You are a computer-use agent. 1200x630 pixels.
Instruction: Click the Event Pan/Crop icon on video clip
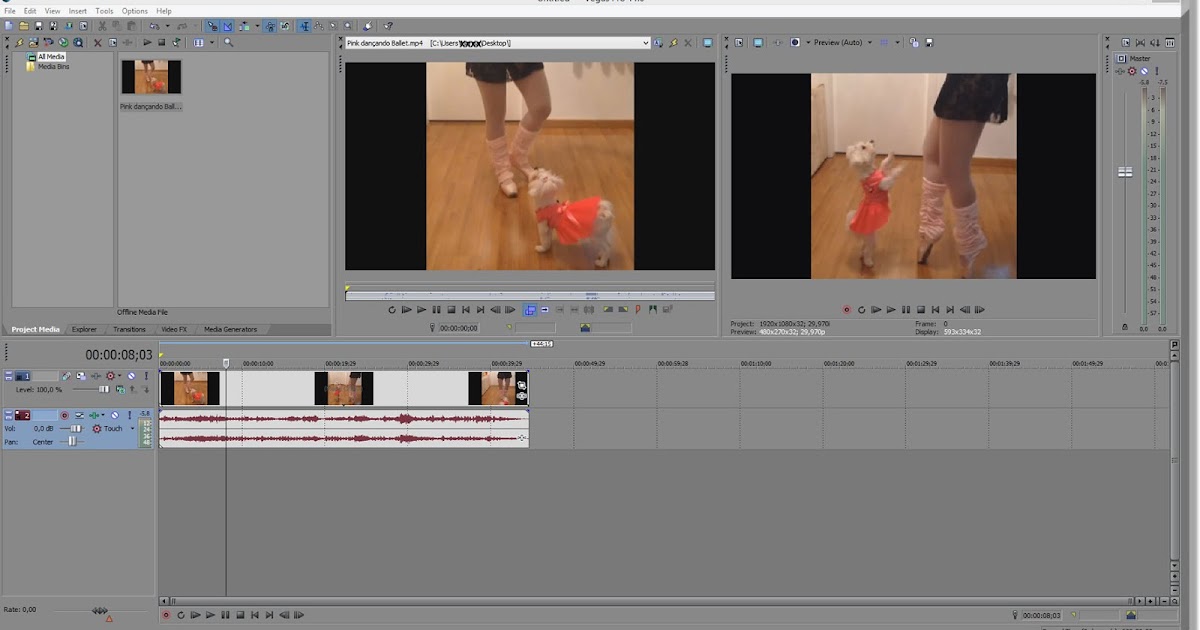click(x=521, y=385)
